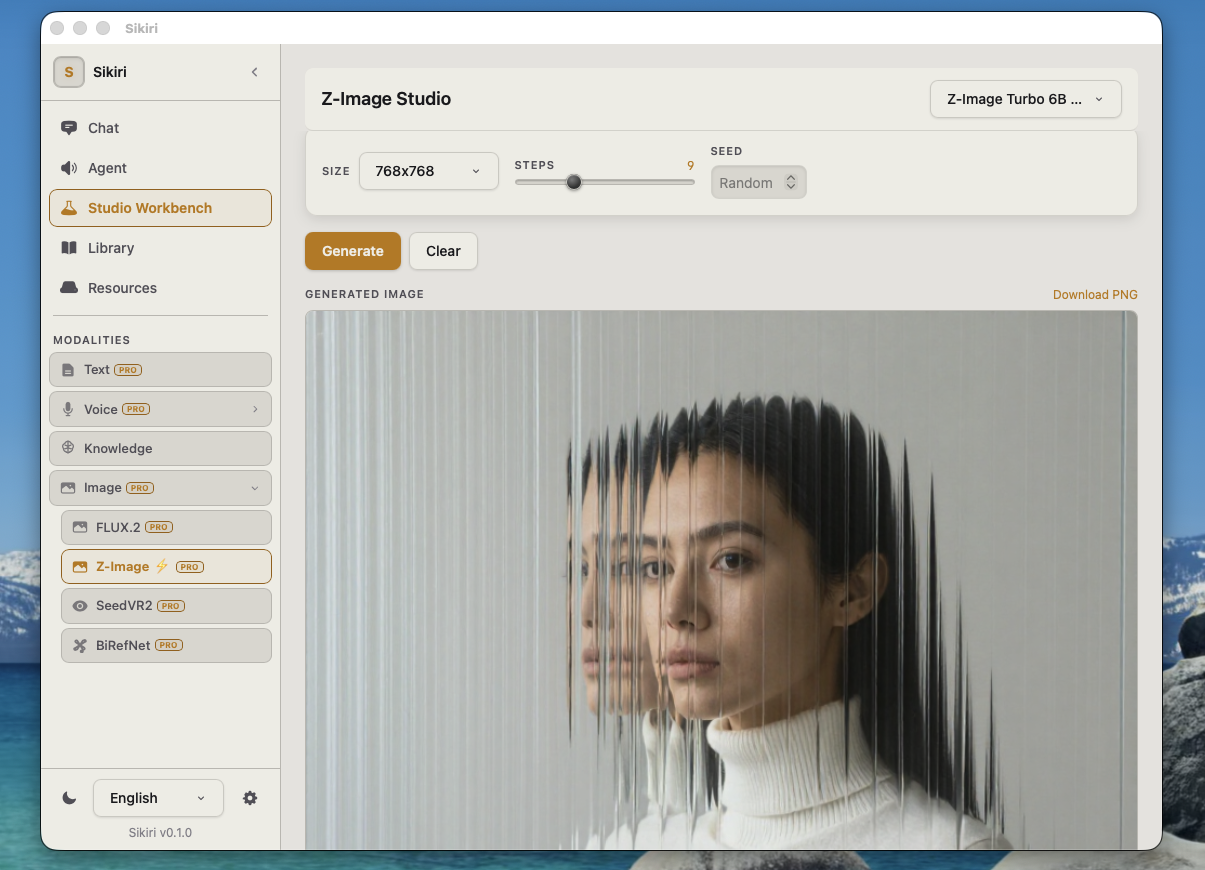
Task: Select Studio Workbench in the sidebar
Action: pos(160,208)
